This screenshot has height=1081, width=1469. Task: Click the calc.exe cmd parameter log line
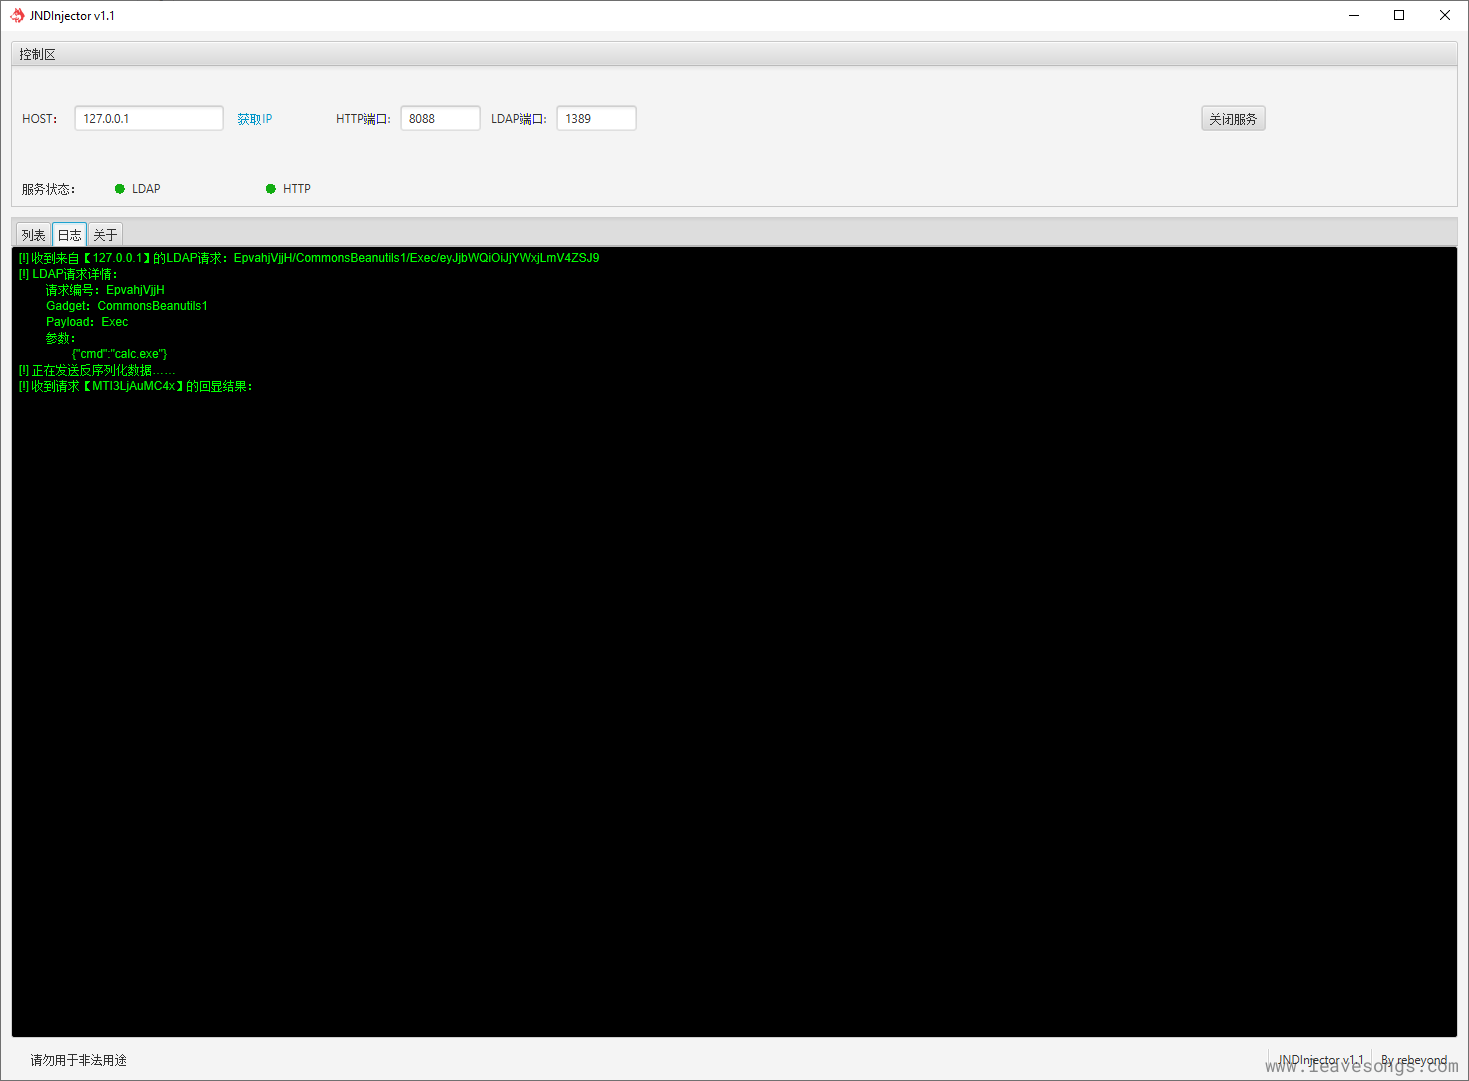coord(120,354)
